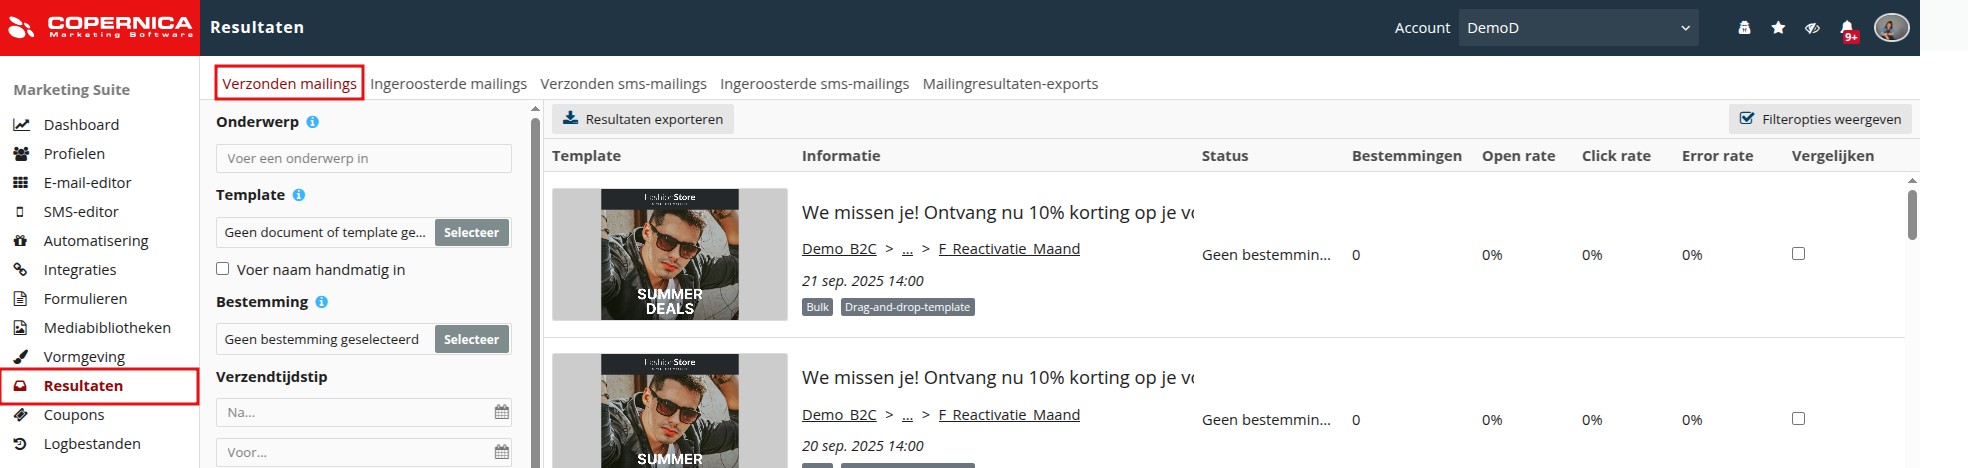Enable 'Voer naam handmatig in' checkbox
Image resolution: width=1968 pixels, height=468 pixels.
pos(223,269)
